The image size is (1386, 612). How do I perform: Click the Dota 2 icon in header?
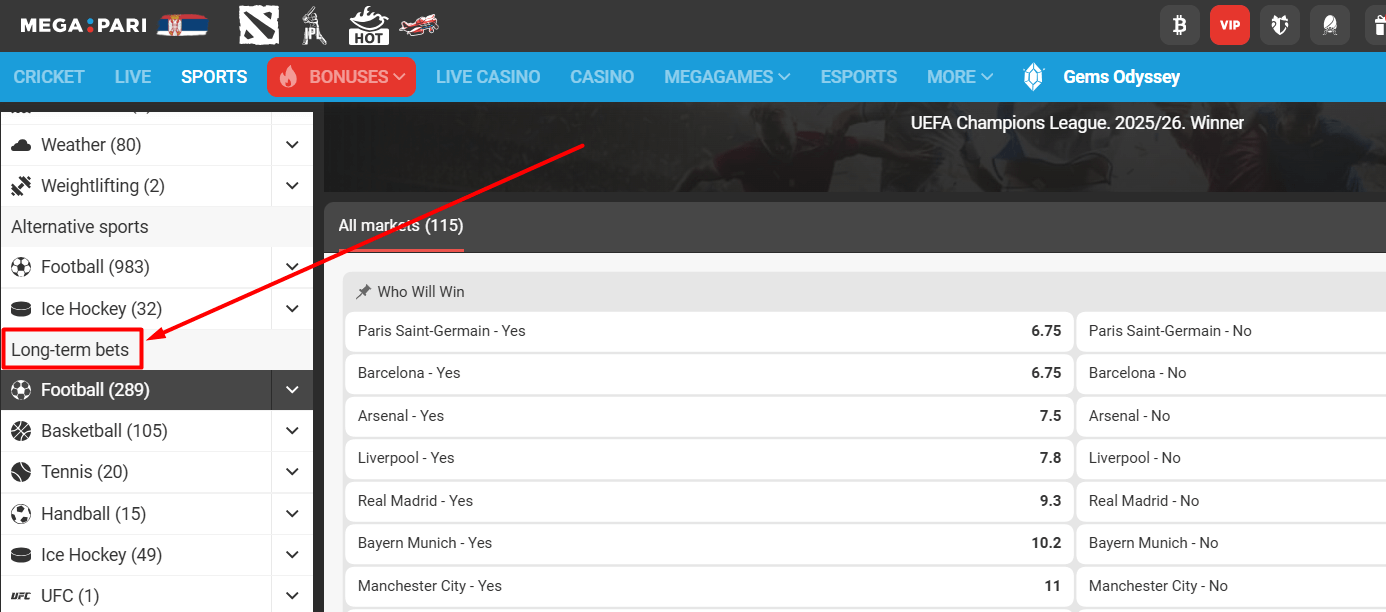(x=259, y=26)
